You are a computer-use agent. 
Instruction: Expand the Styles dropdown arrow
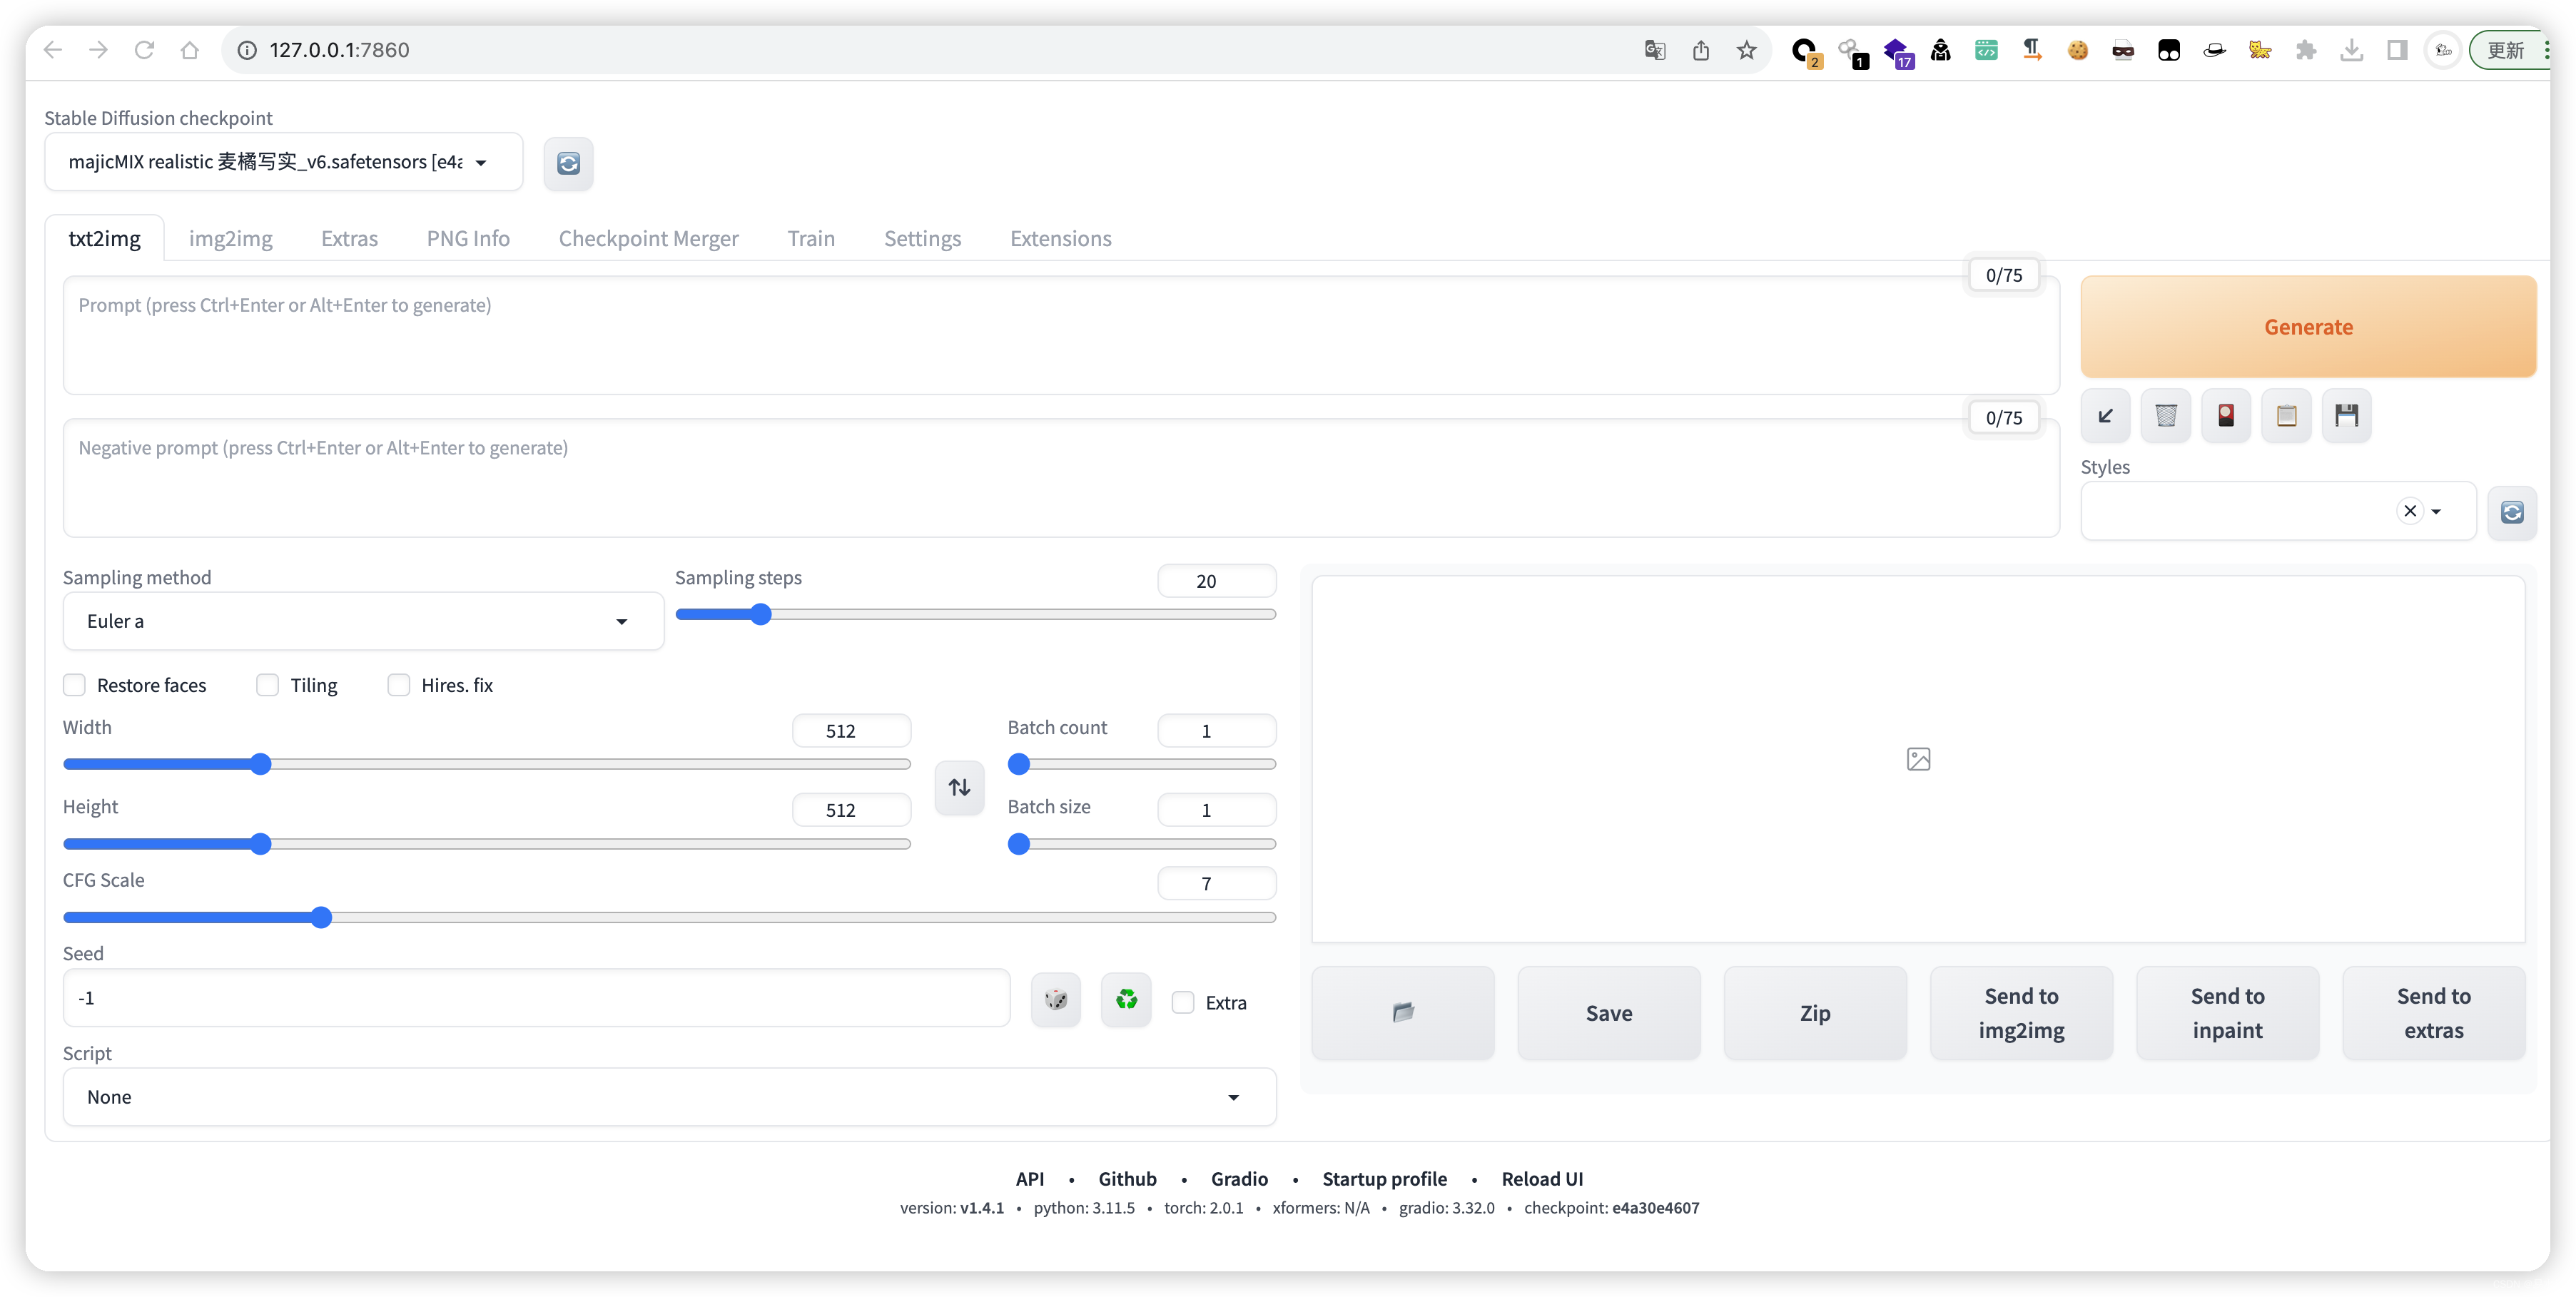click(x=2436, y=511)
